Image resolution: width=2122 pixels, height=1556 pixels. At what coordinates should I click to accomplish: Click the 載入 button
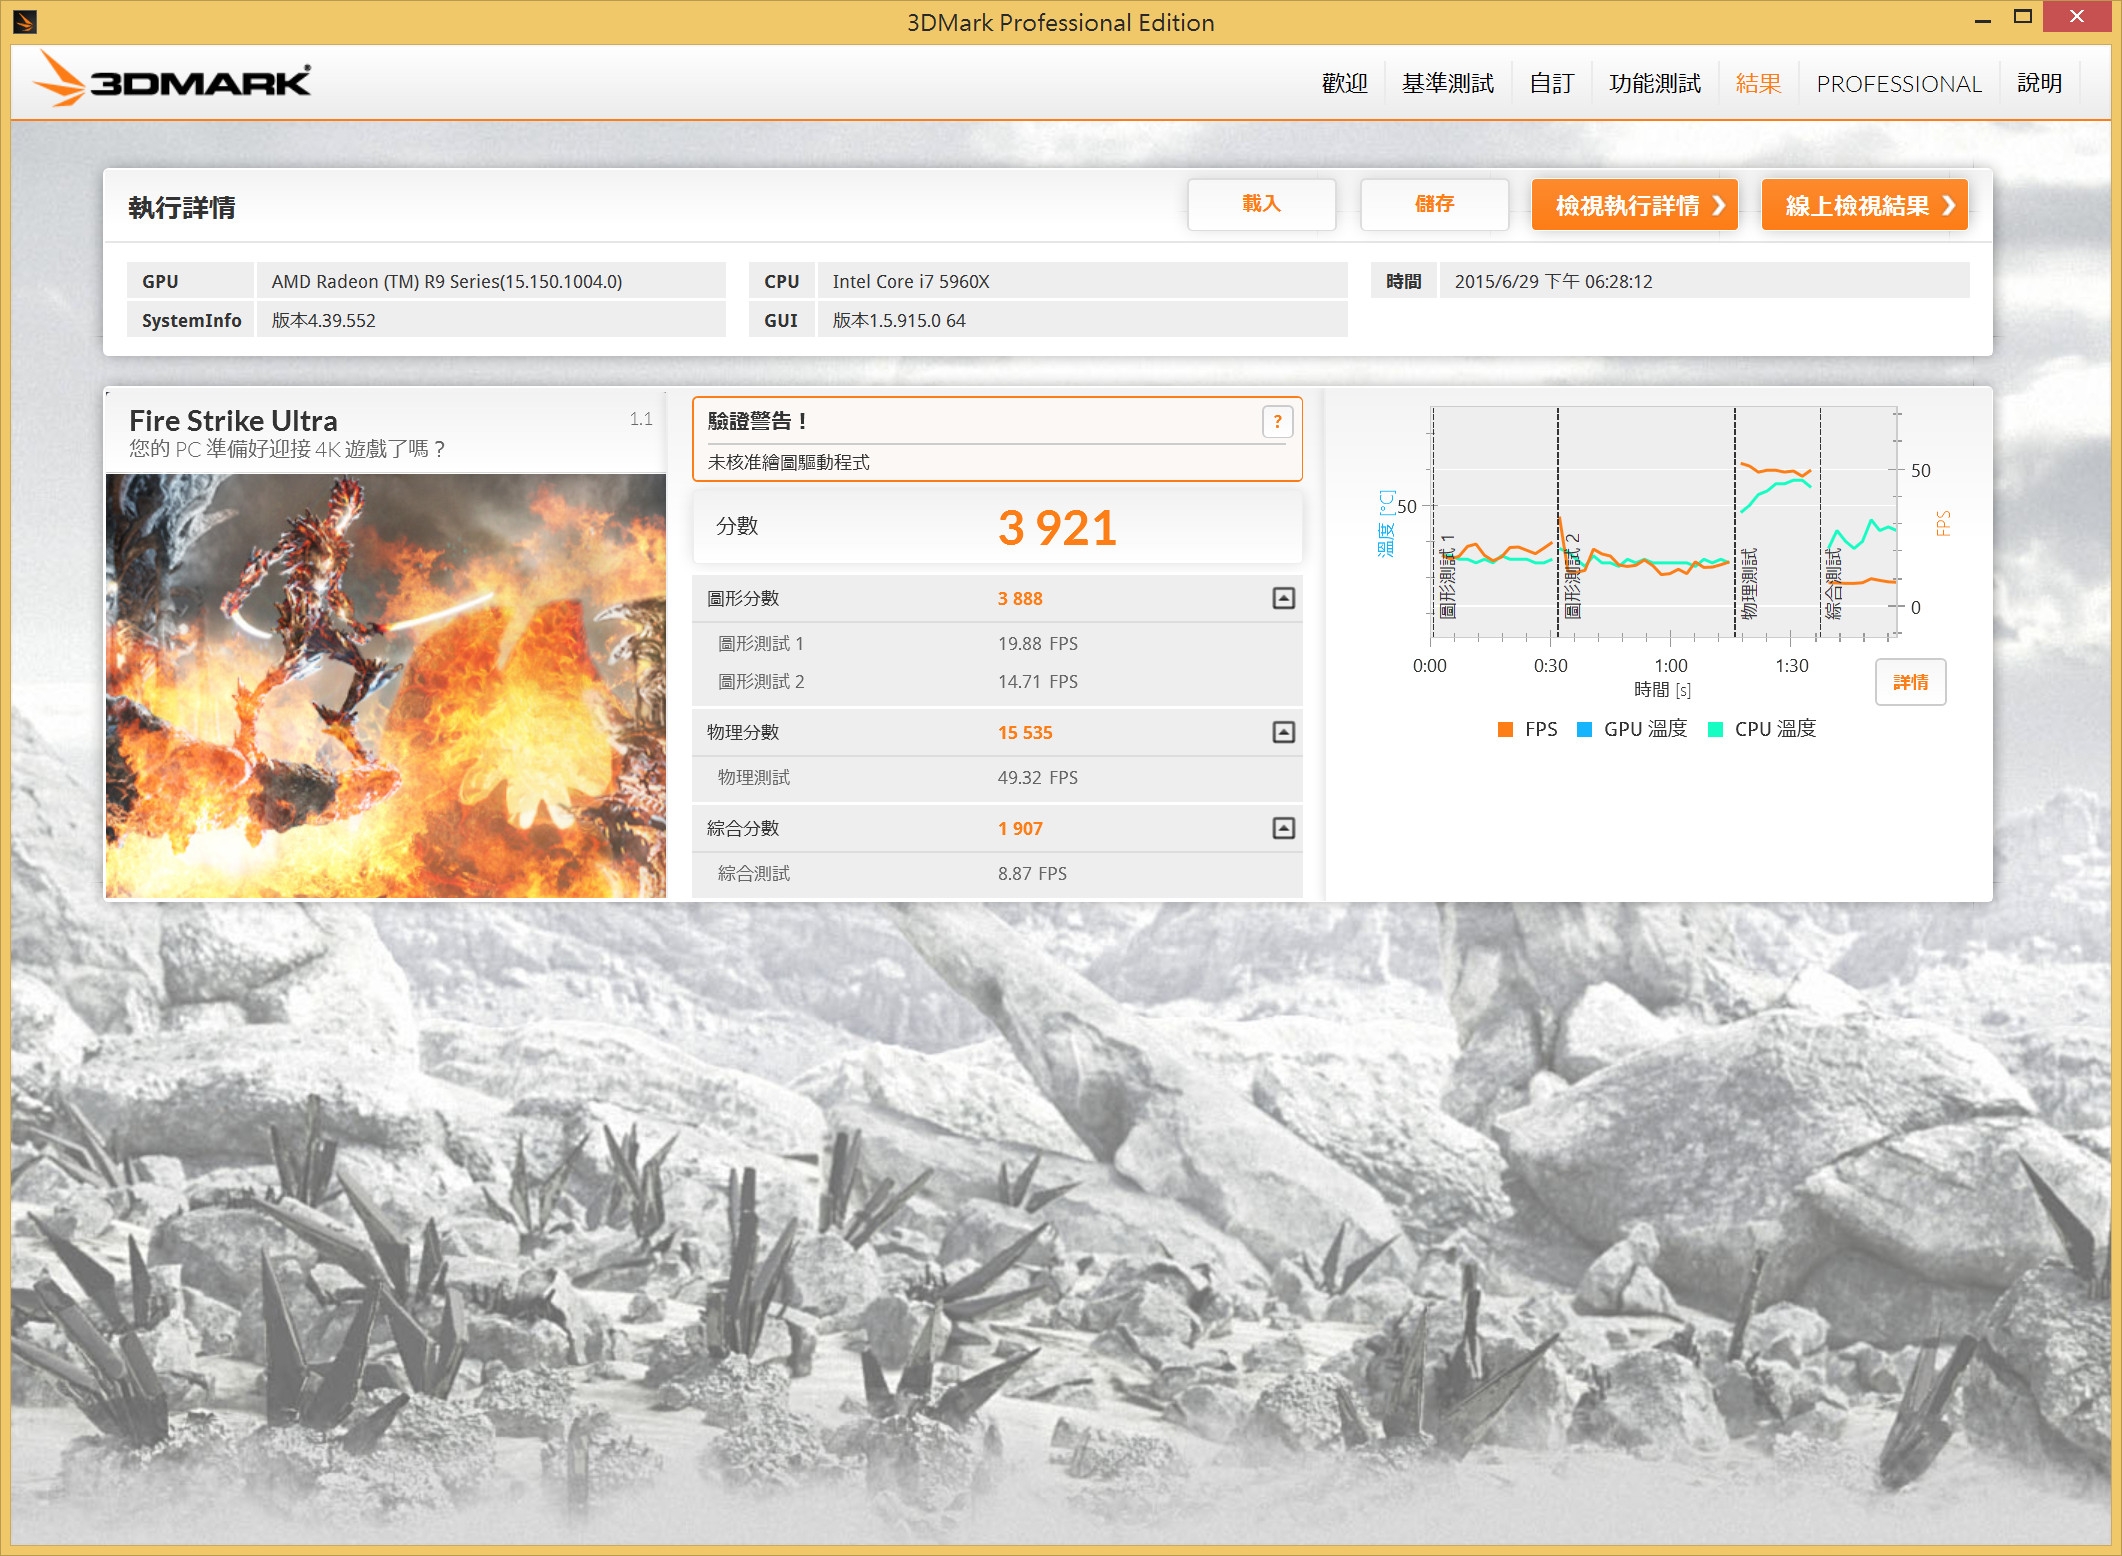[x=1261, y=204]
